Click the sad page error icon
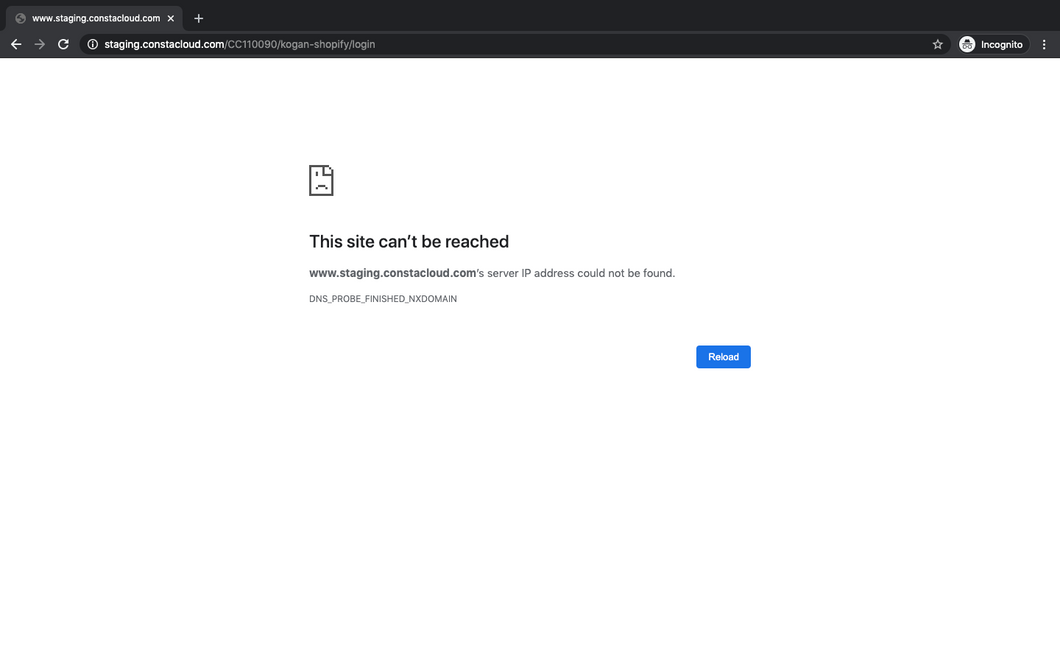 pos(321,181)
